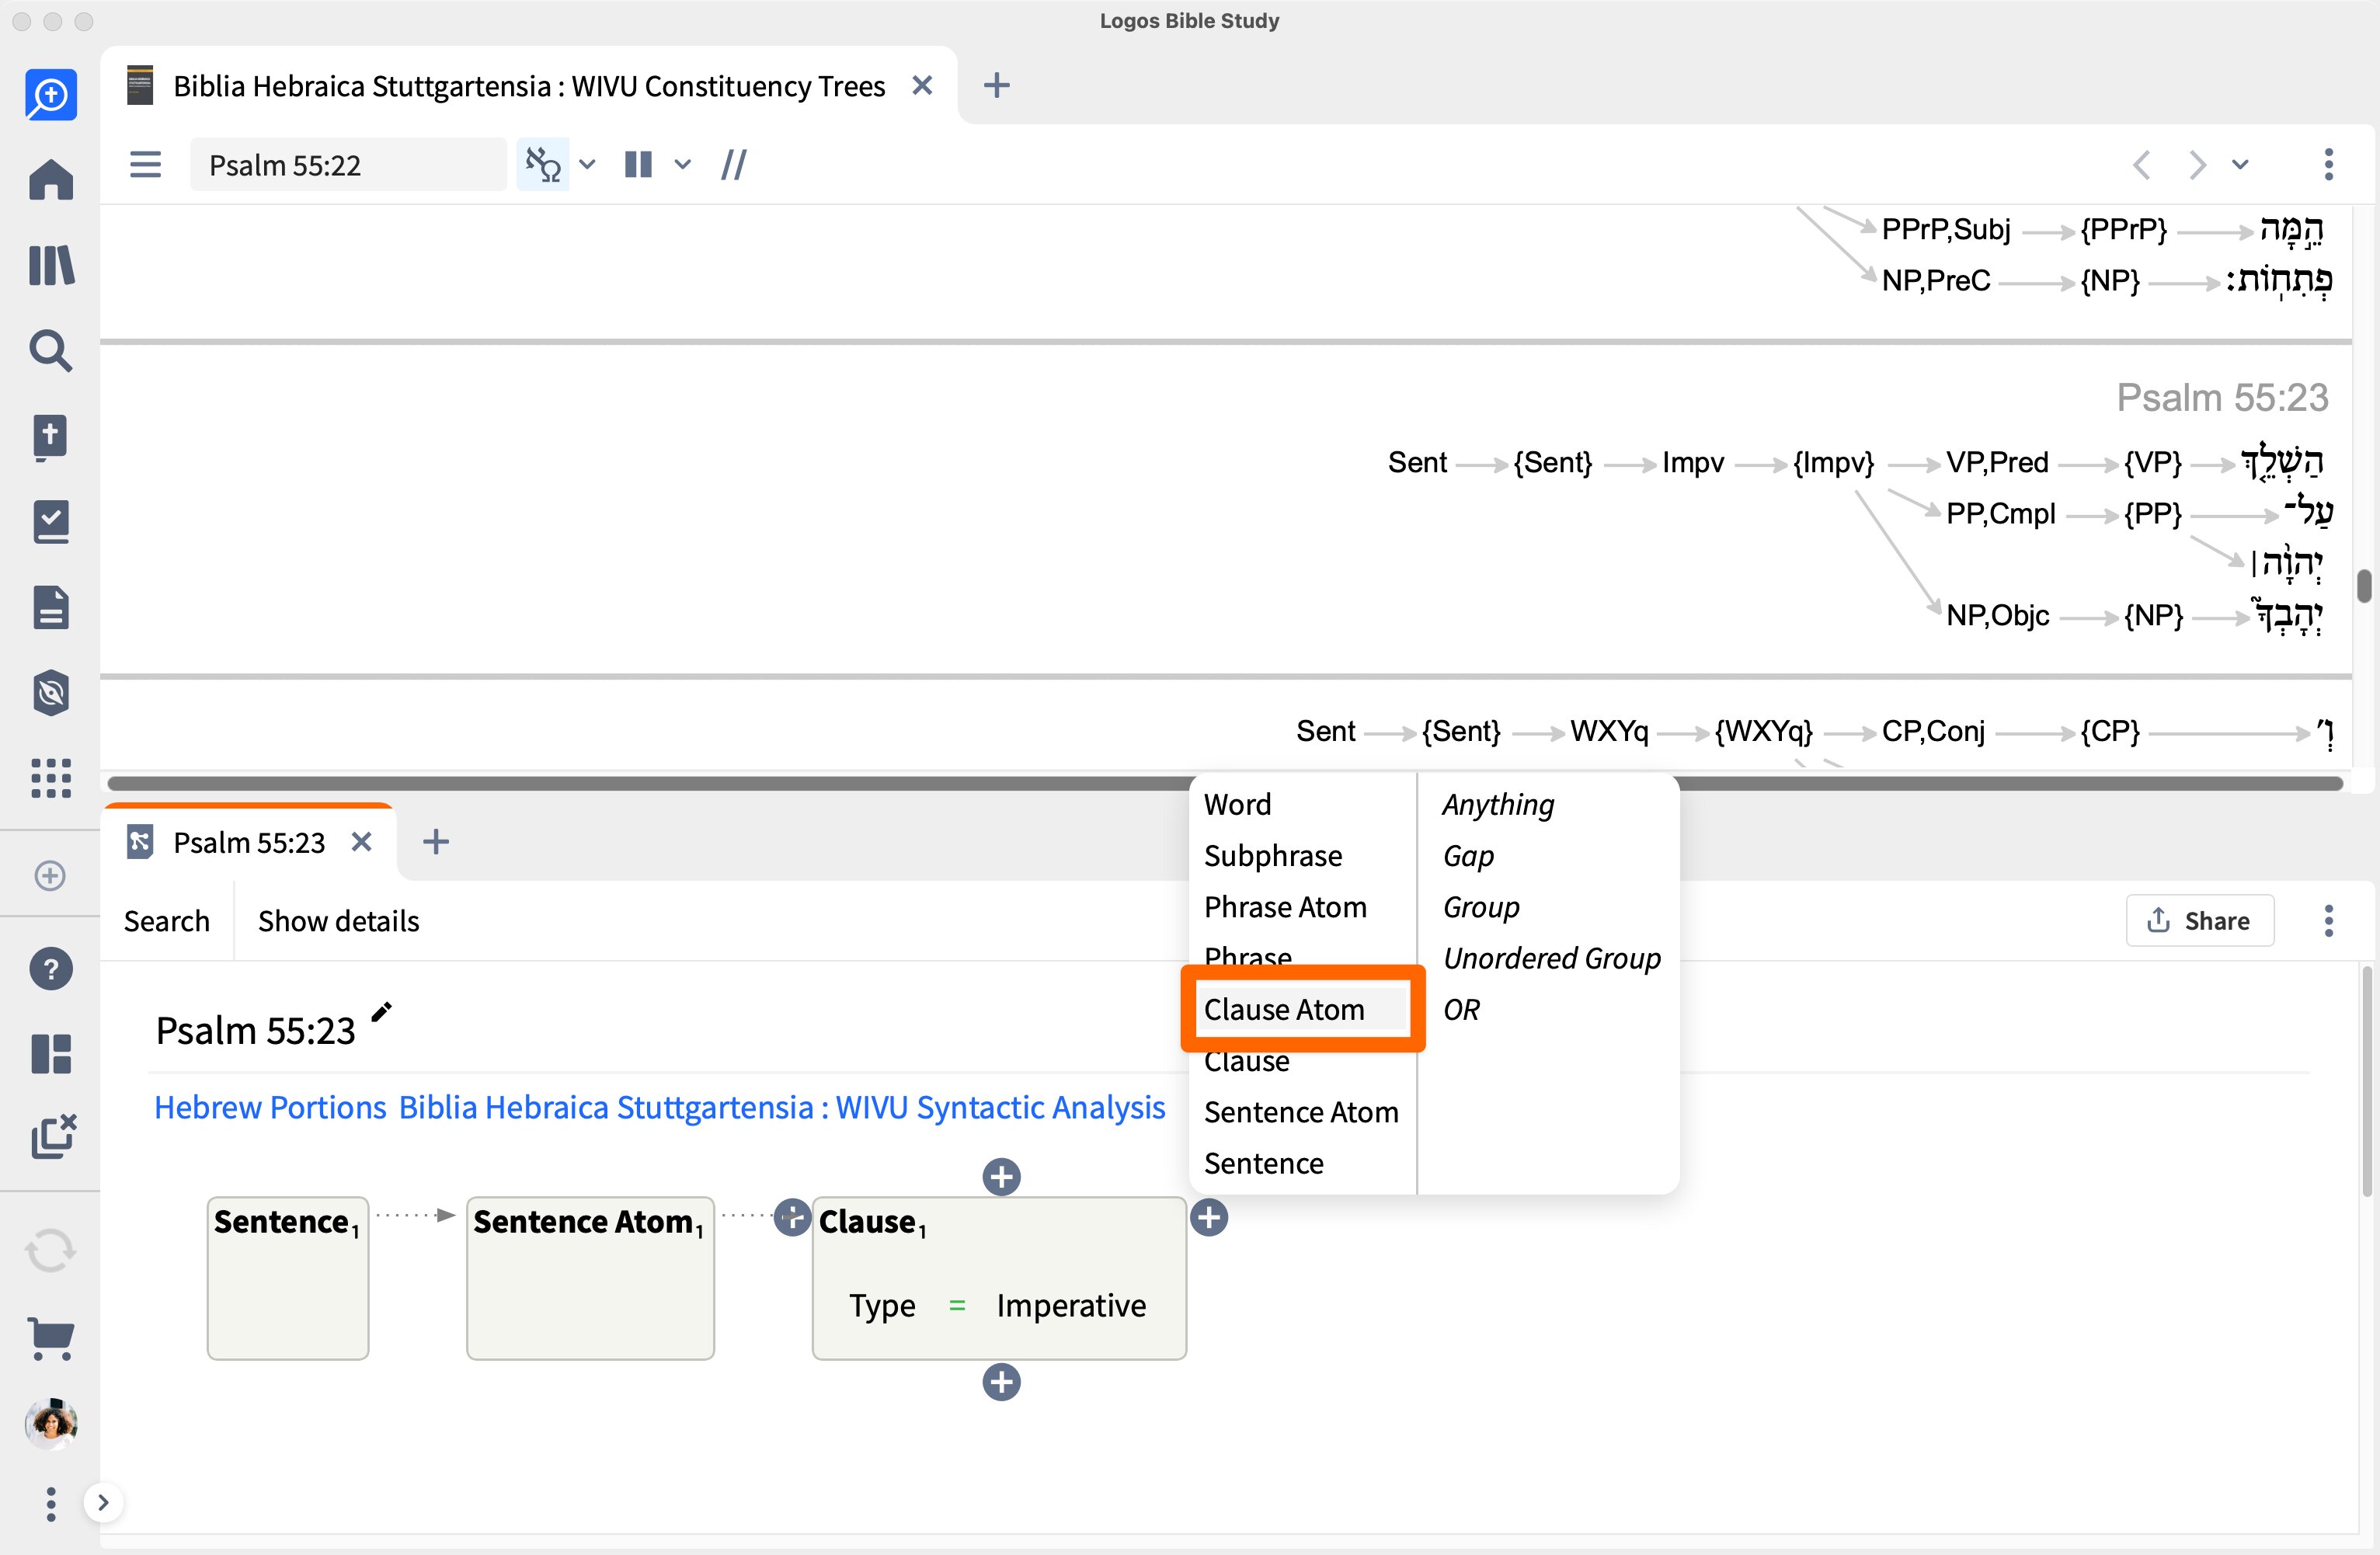Viewport: 2380px width, 1555px height.
Task: Open the Bible book-with-cross sidebar icon
Action: (x=51, y=437)
